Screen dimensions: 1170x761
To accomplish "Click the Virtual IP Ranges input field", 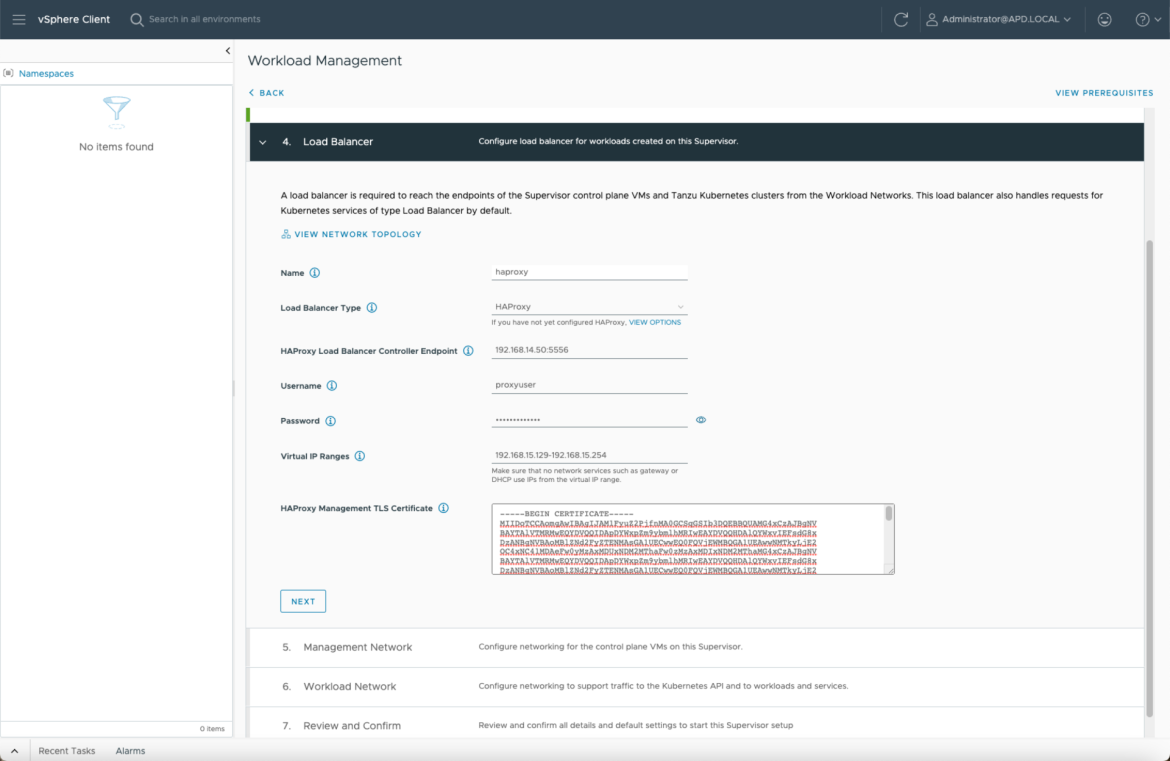I will (x=589, y=455).
